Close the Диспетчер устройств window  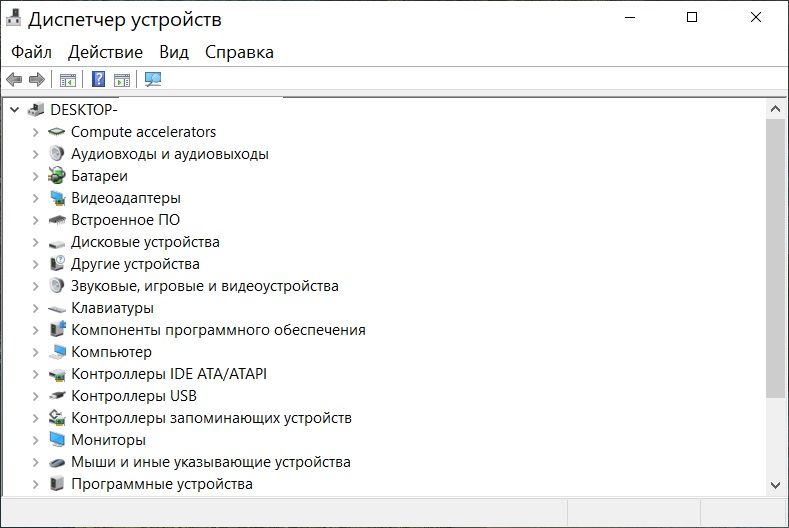click(x=756, y=18)
